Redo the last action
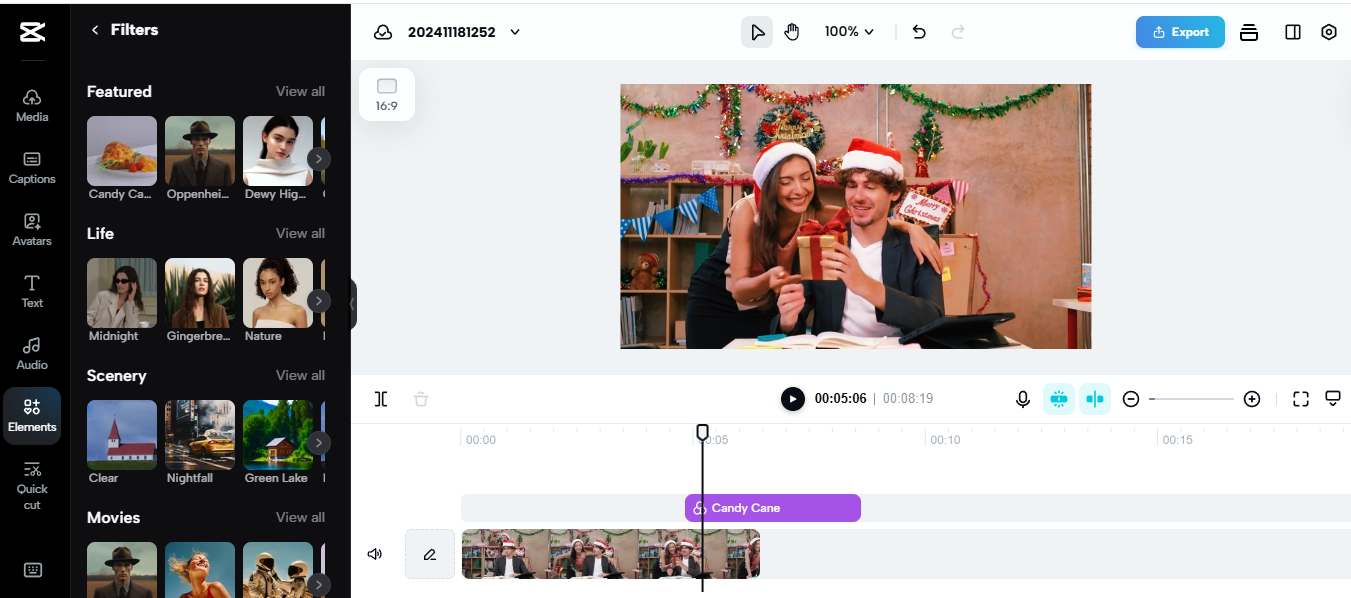 point(958,32)
